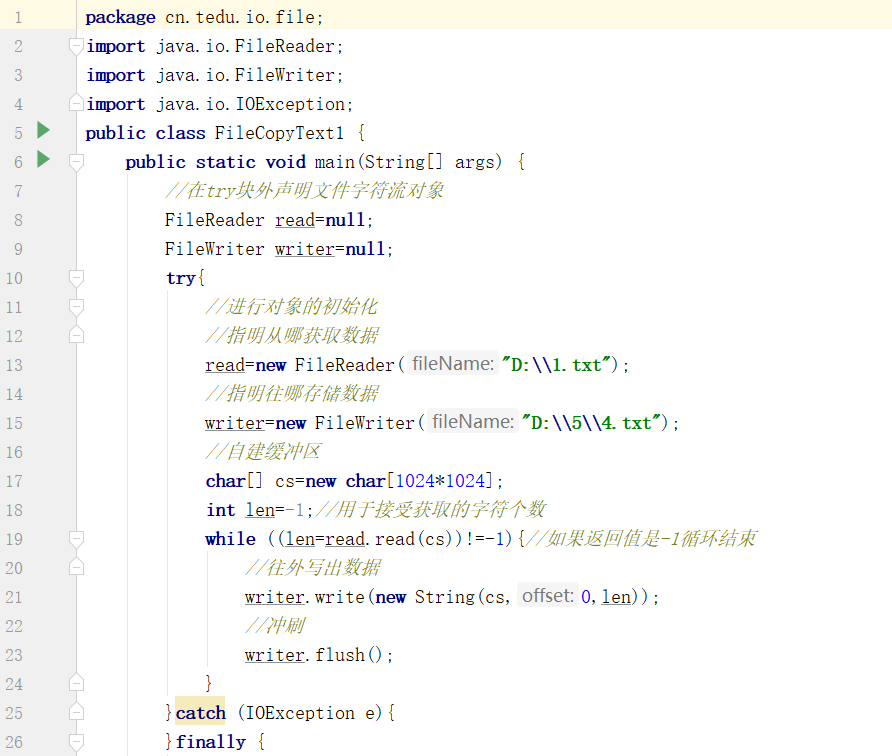This screenshot has height=756, width=892.
Task: Click the string "D:\\1.txt" on line 13
Action: pos(557,365)
